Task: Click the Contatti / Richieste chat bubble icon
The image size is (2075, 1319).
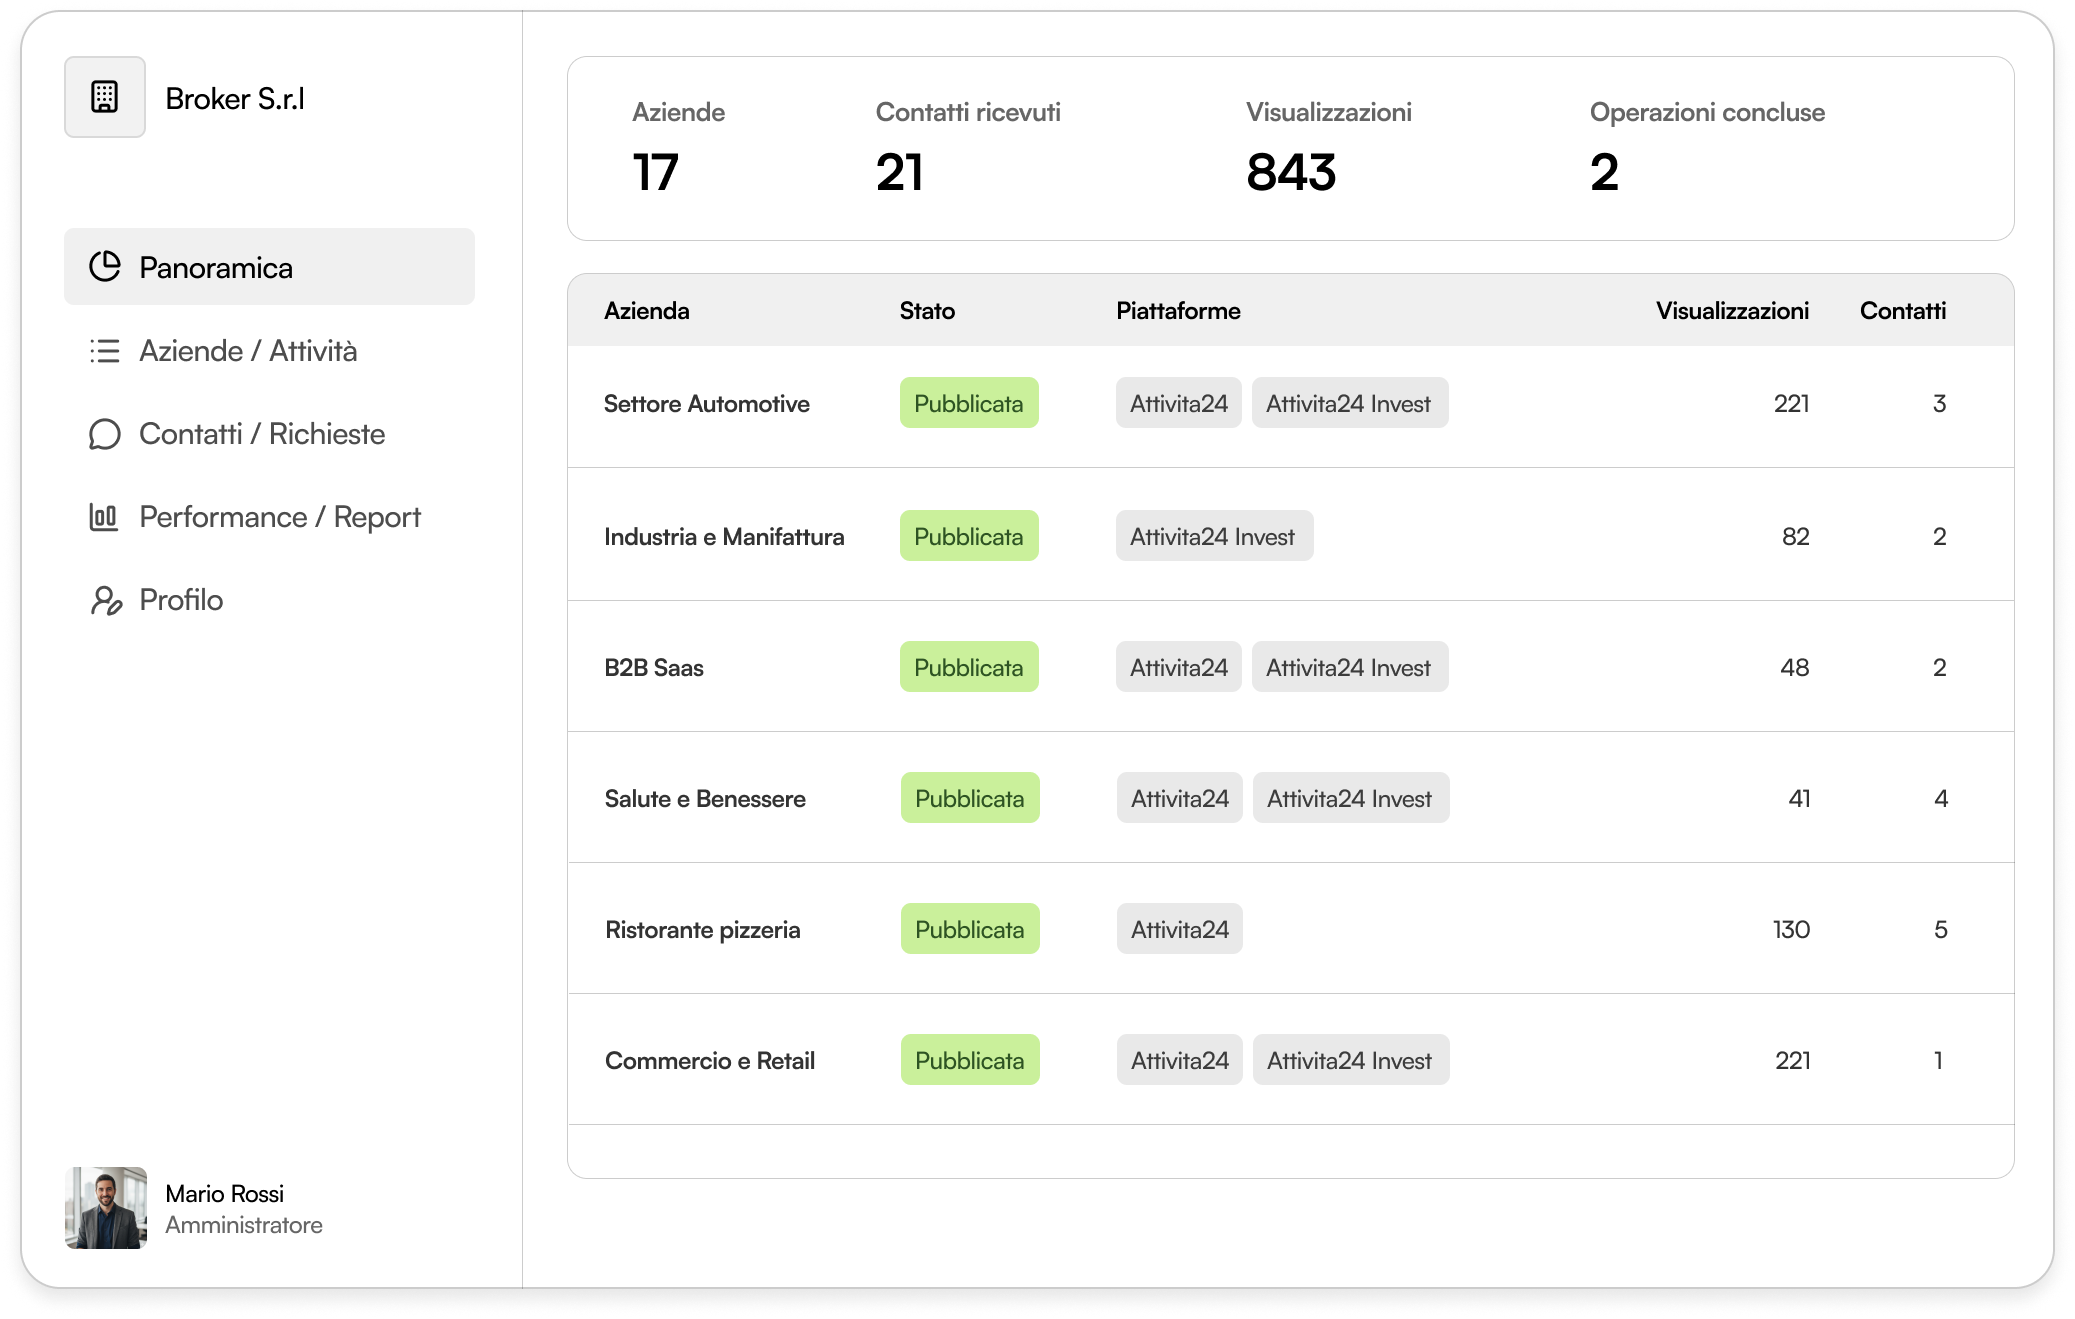Action: (105, 434)
